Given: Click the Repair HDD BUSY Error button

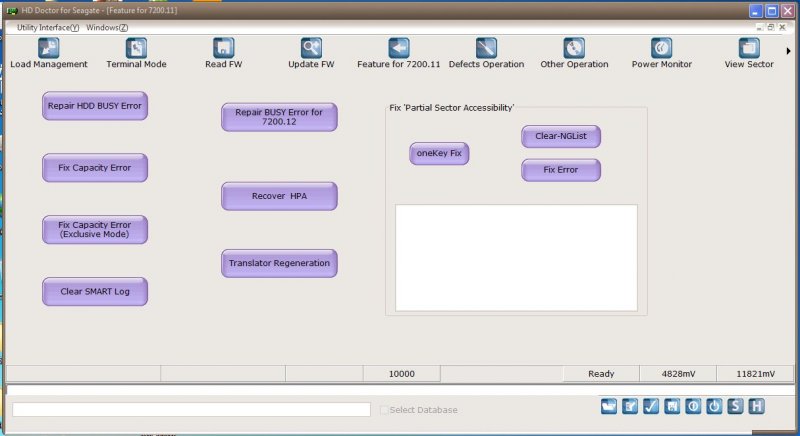Looking at the screenshot, I should 95,106.
